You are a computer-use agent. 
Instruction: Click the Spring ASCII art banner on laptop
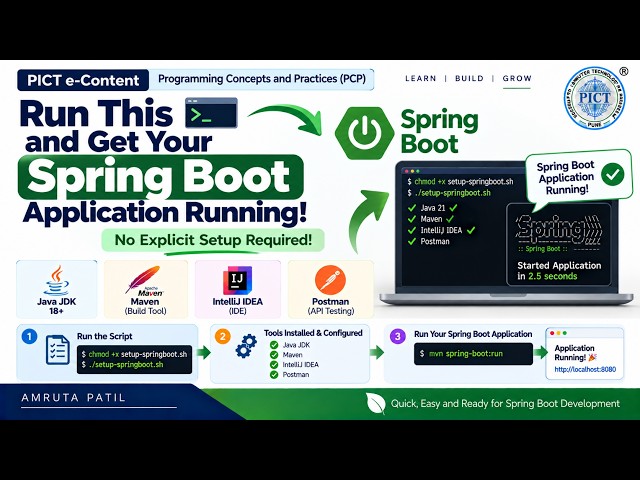pos(558,229)
